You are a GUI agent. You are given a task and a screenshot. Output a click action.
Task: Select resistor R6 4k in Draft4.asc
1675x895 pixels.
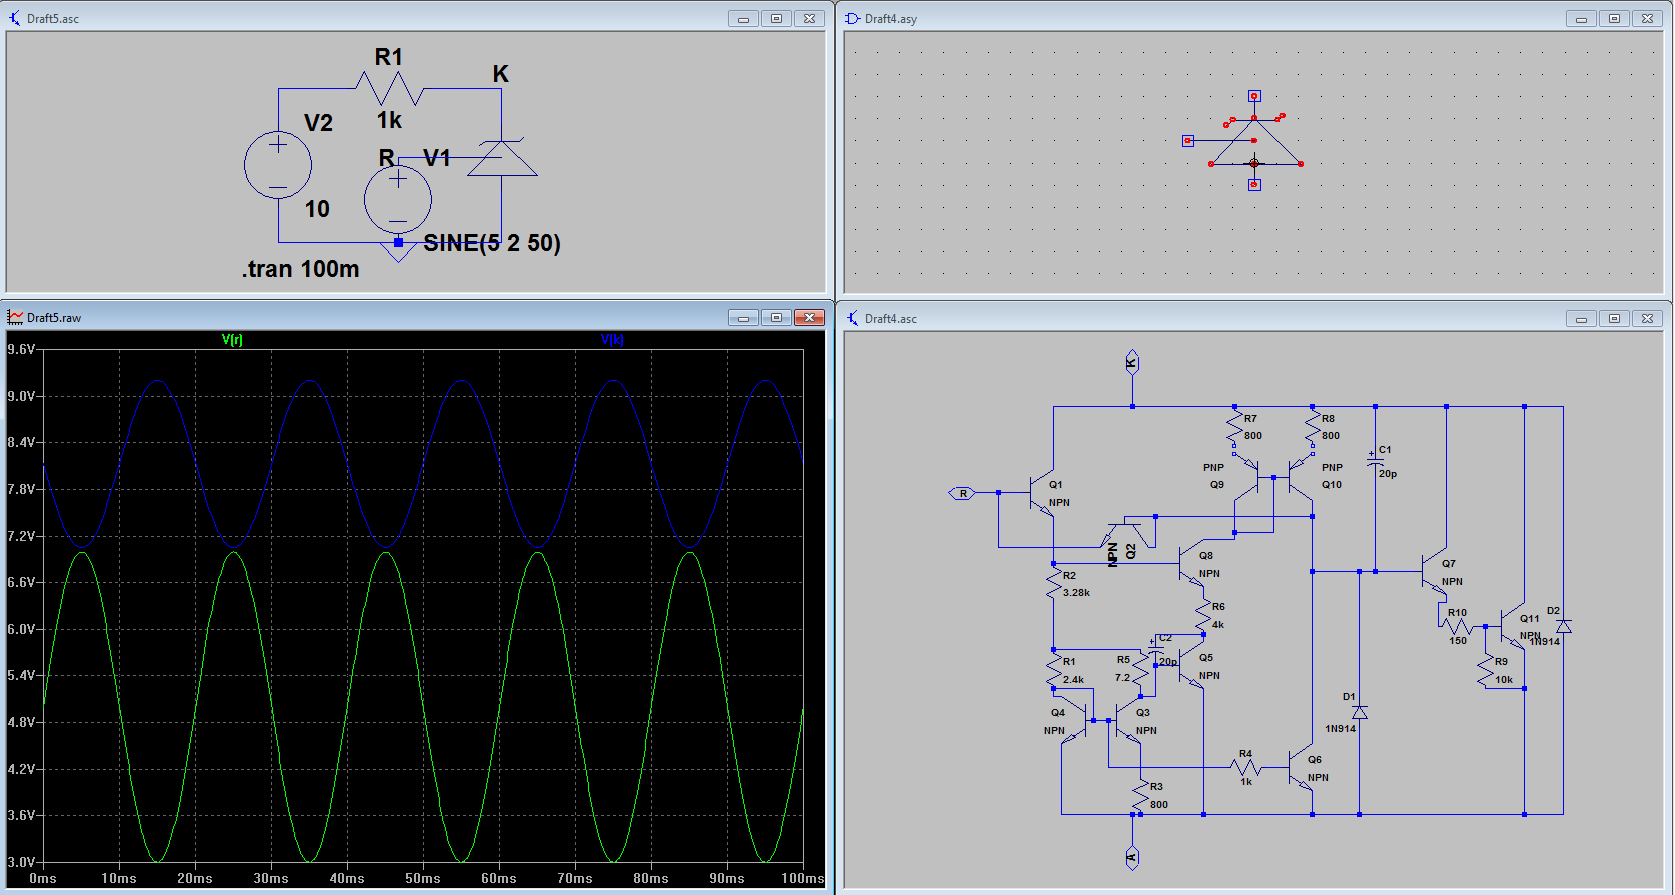1203,616
